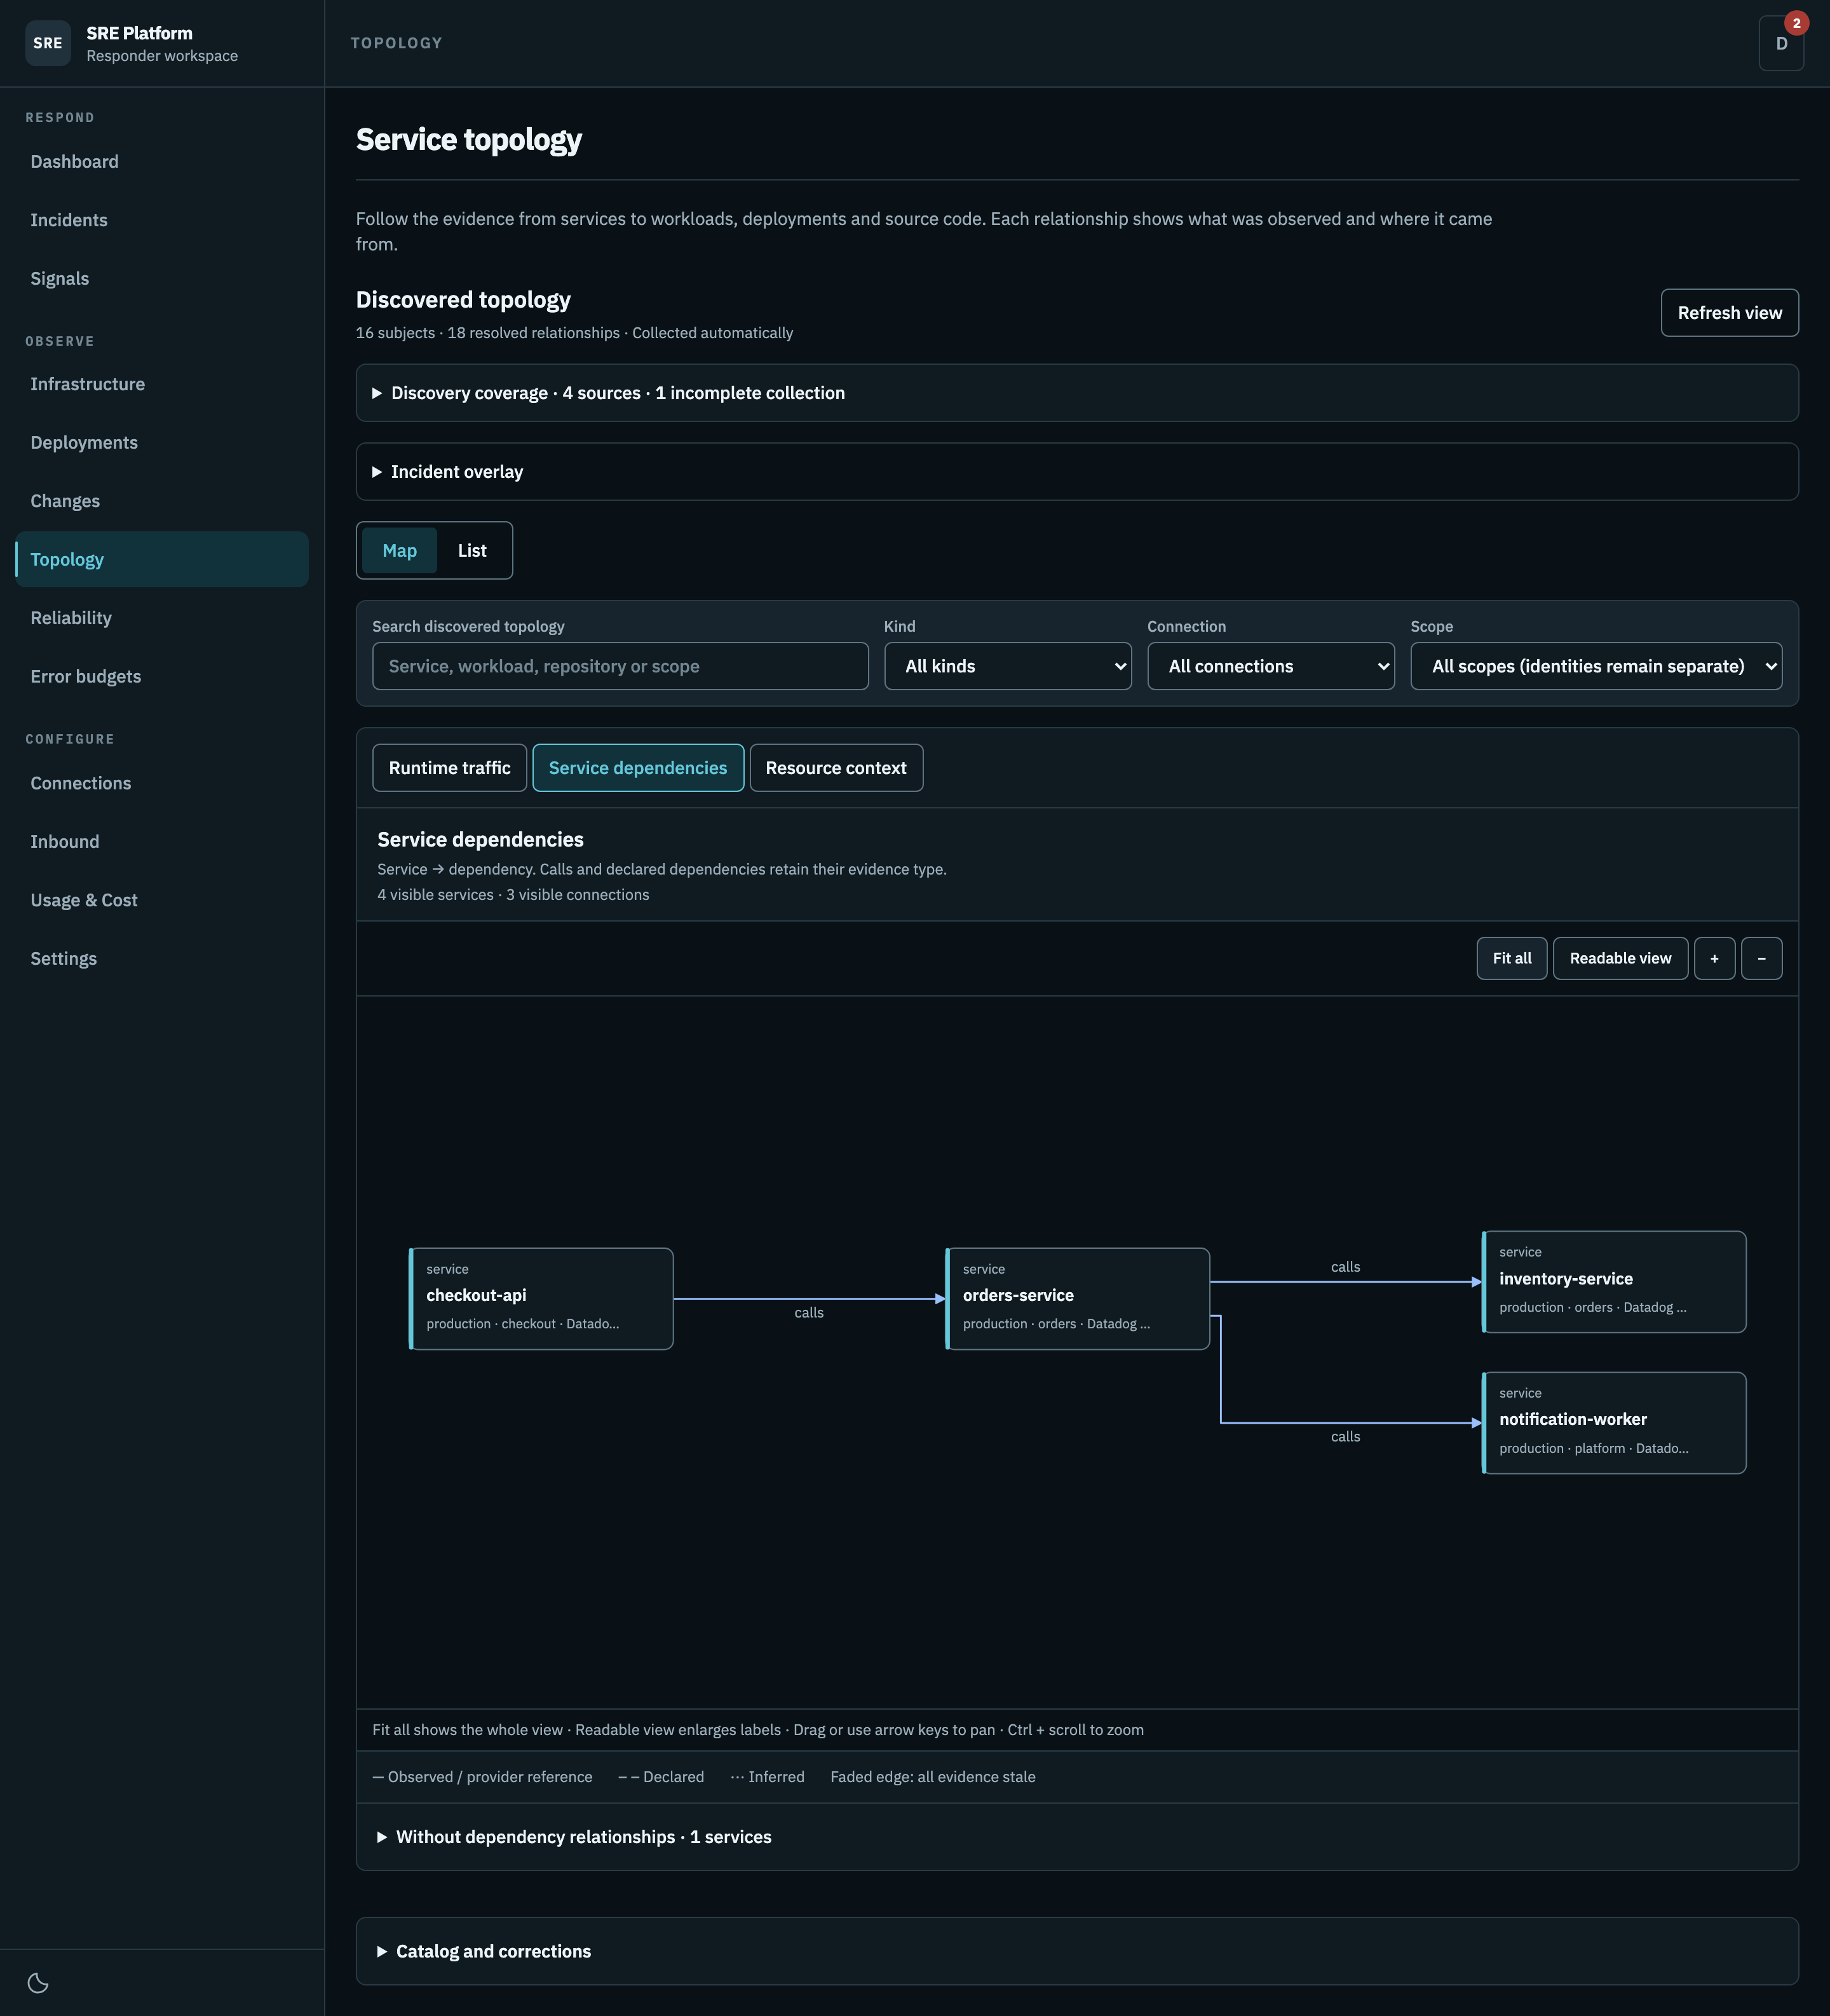The width and height of the screenshot is (1830, 2016).
Task: Click the SRE Platform workspace title
Action: pos(139,33)
